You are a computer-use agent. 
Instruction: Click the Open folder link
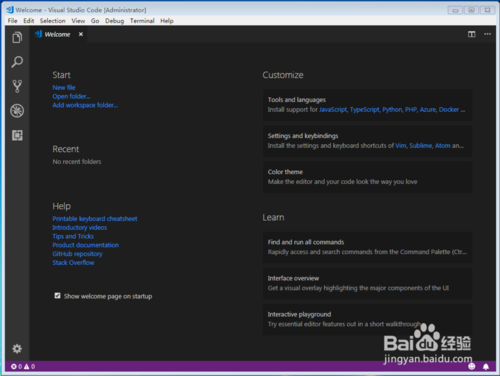(71, 96)
